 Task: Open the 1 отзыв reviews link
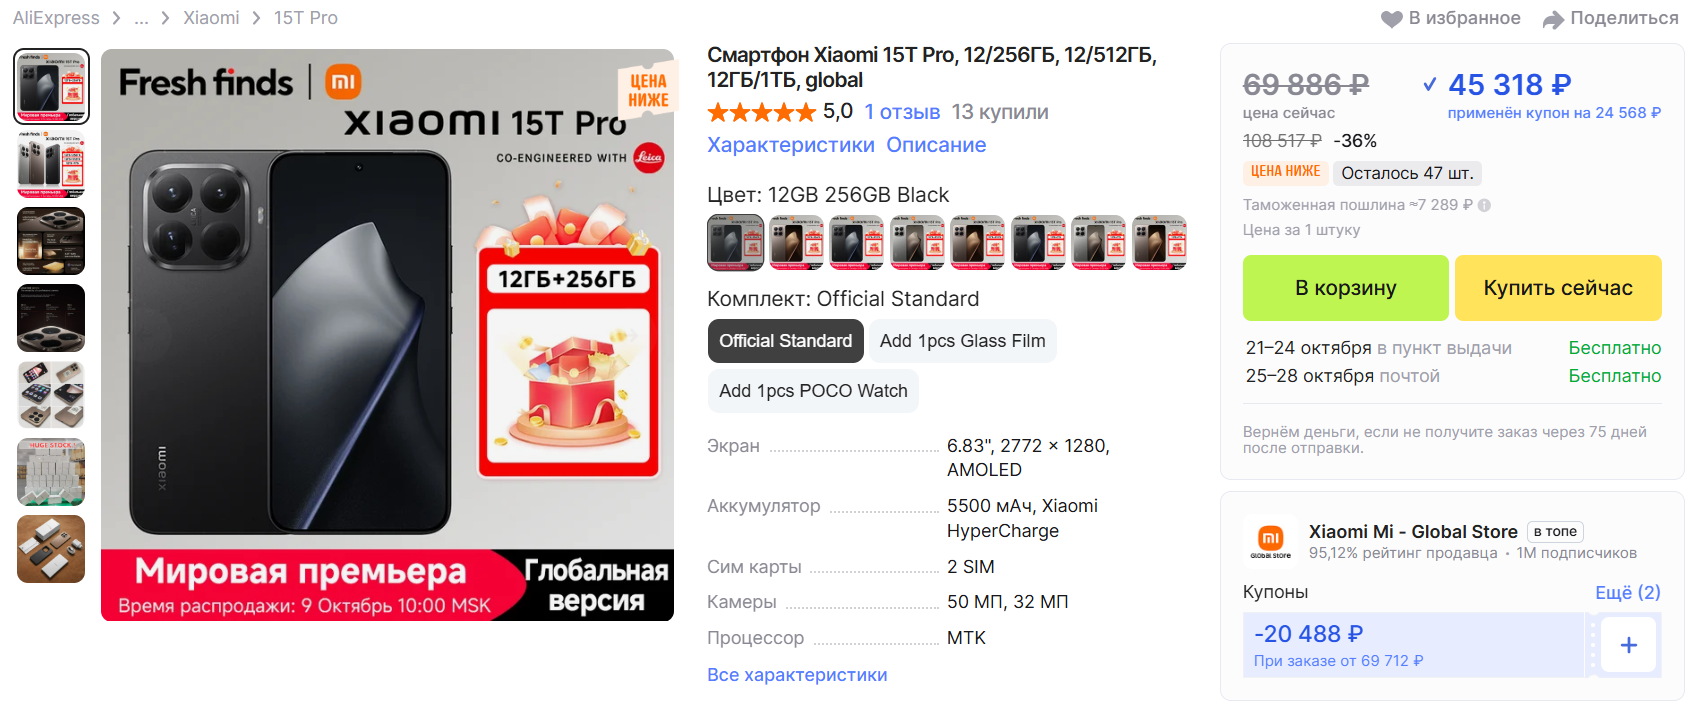[902, 112]
